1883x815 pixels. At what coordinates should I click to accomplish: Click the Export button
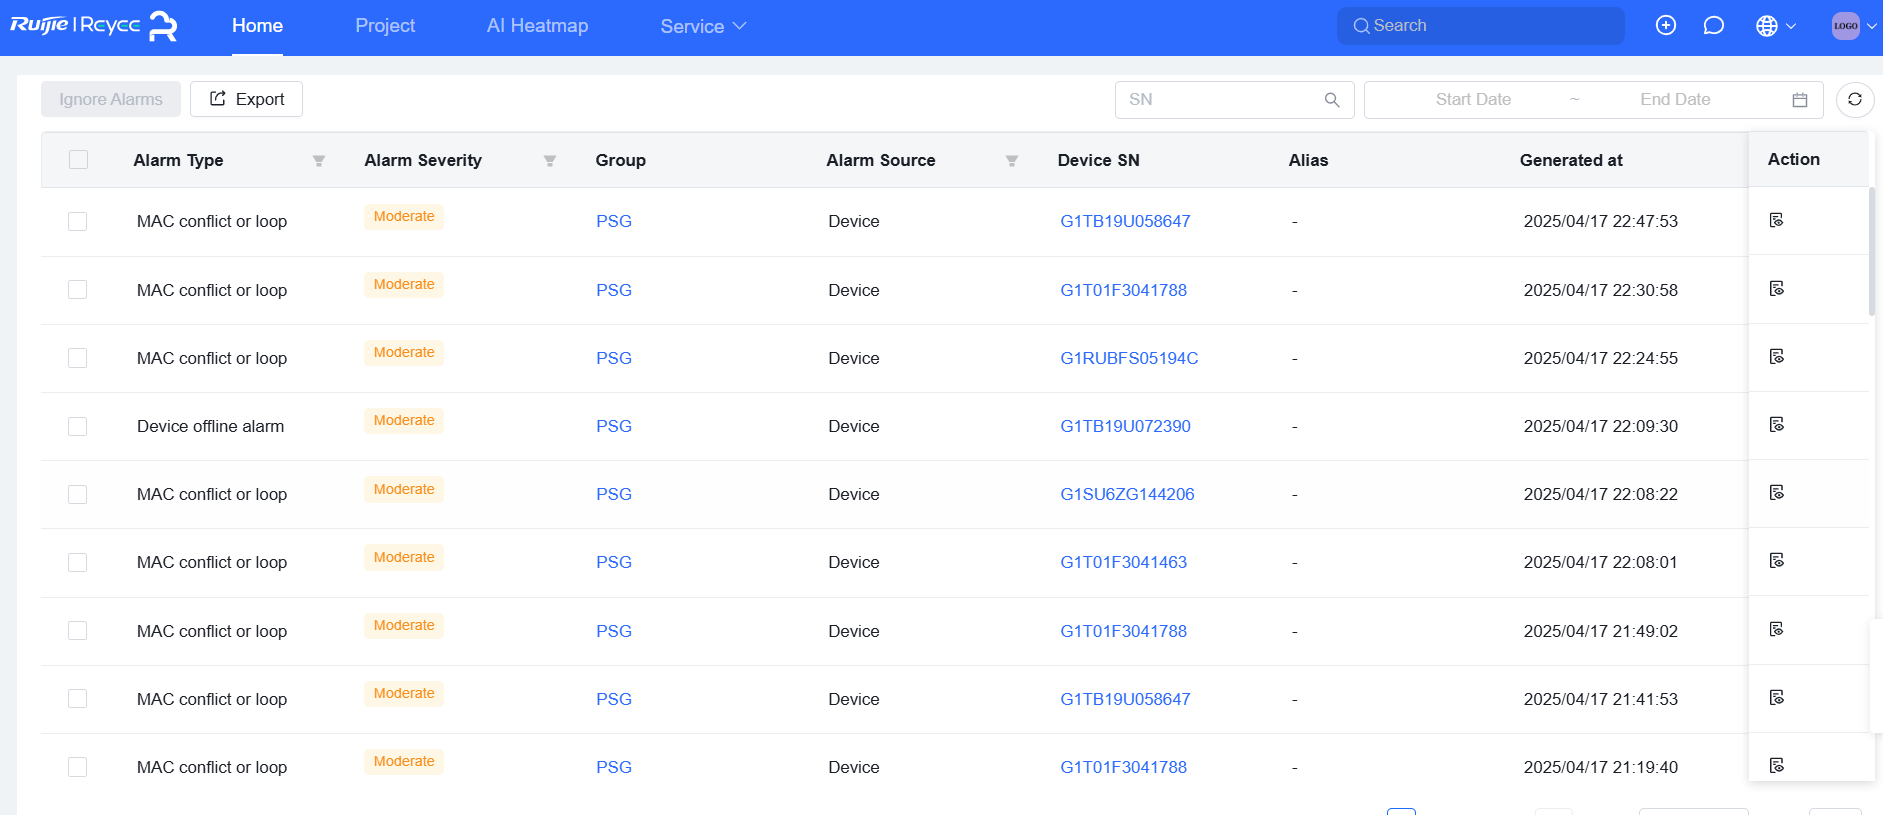coord(246,99)
